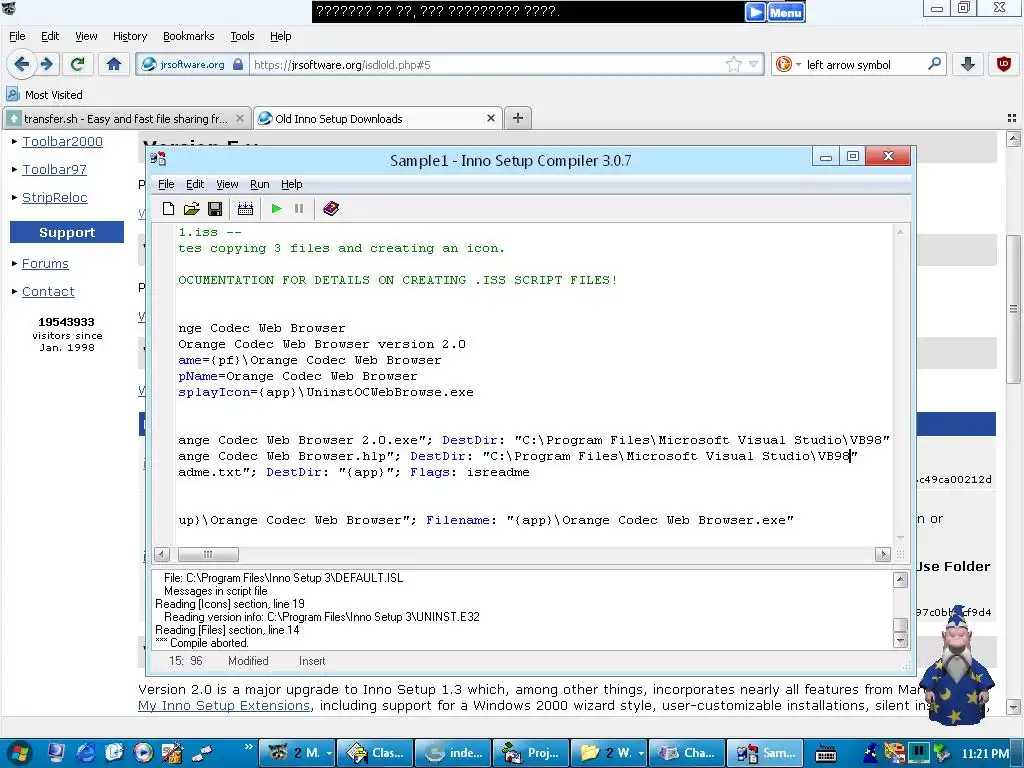Click the wizard character assistant
1024x768 pixels.
(959, 665)
